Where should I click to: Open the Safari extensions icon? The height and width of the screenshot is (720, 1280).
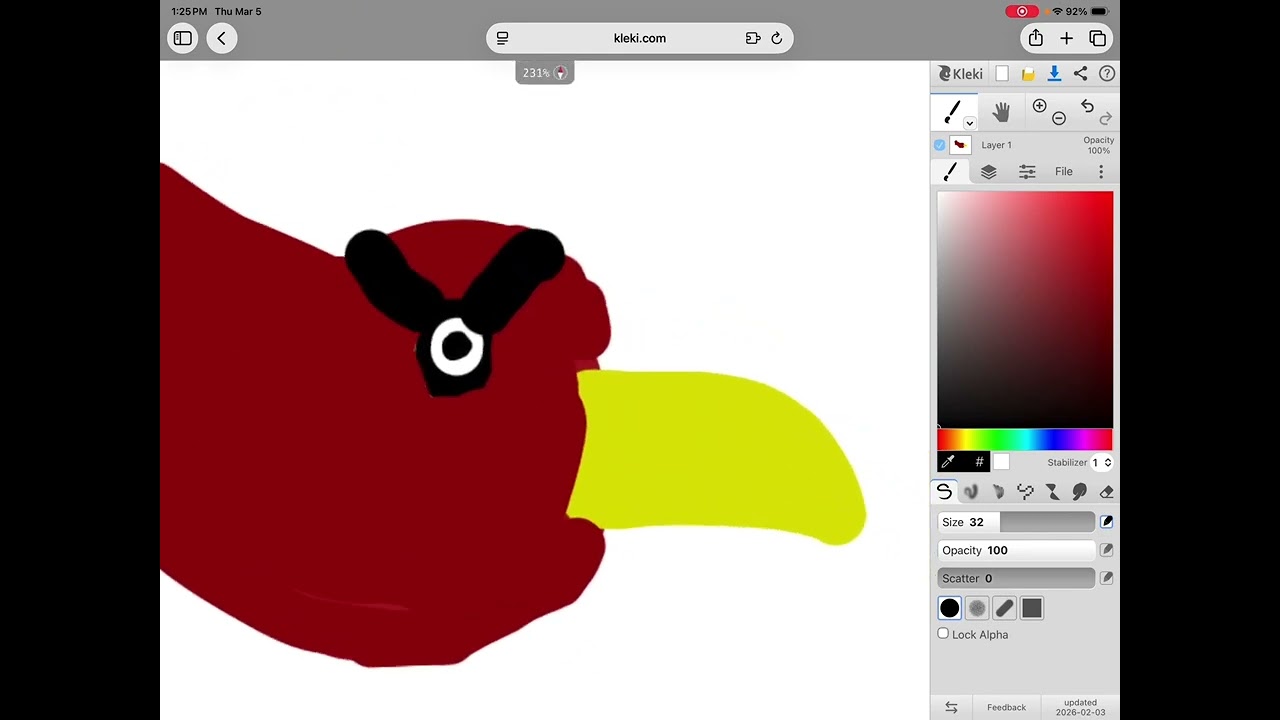point(753,38)
